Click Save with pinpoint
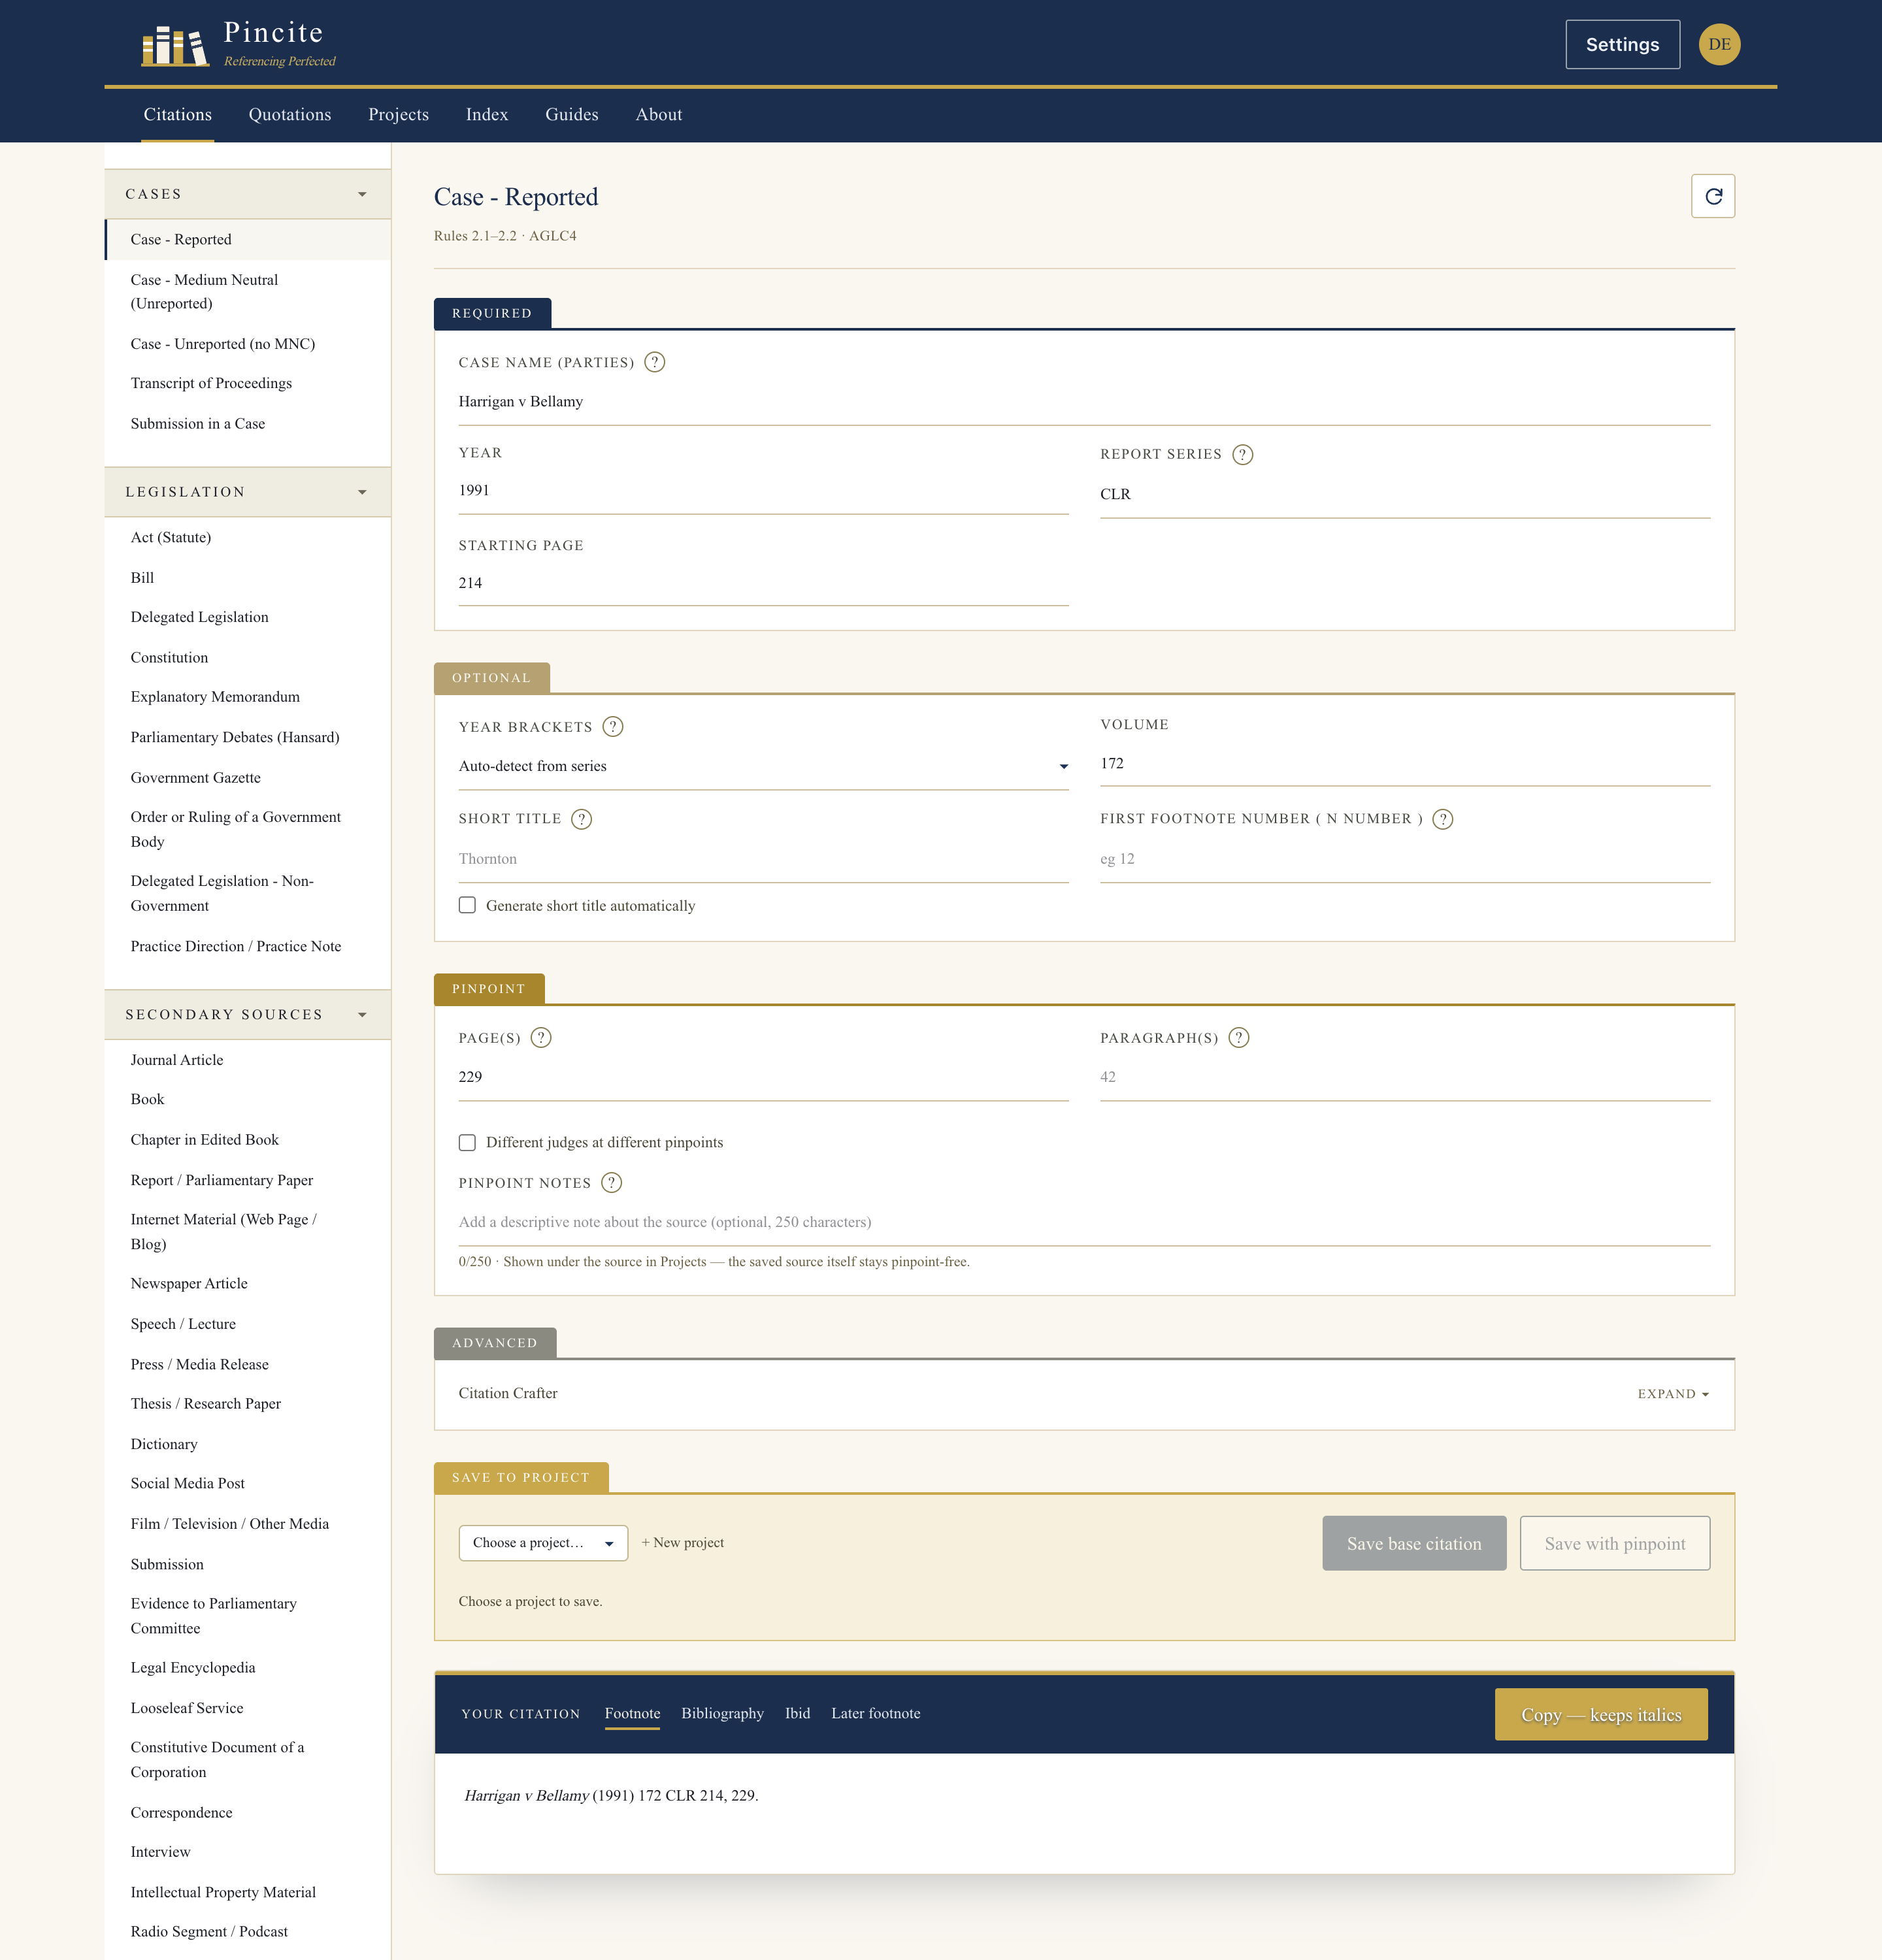 click(x=1614, y=1544)
